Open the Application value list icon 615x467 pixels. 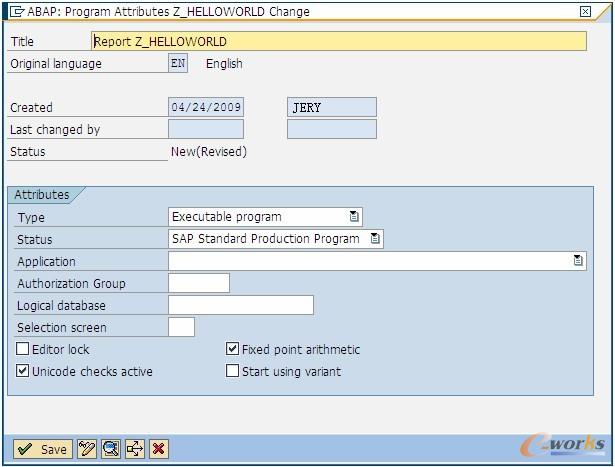tap(578, 261)
